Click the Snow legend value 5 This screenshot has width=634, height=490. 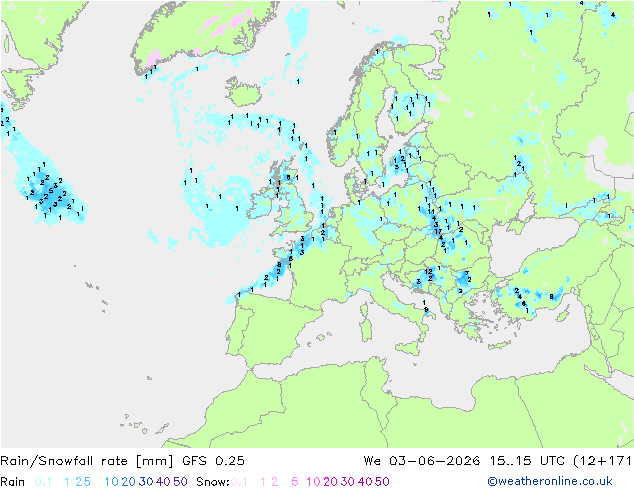(294, 482)
